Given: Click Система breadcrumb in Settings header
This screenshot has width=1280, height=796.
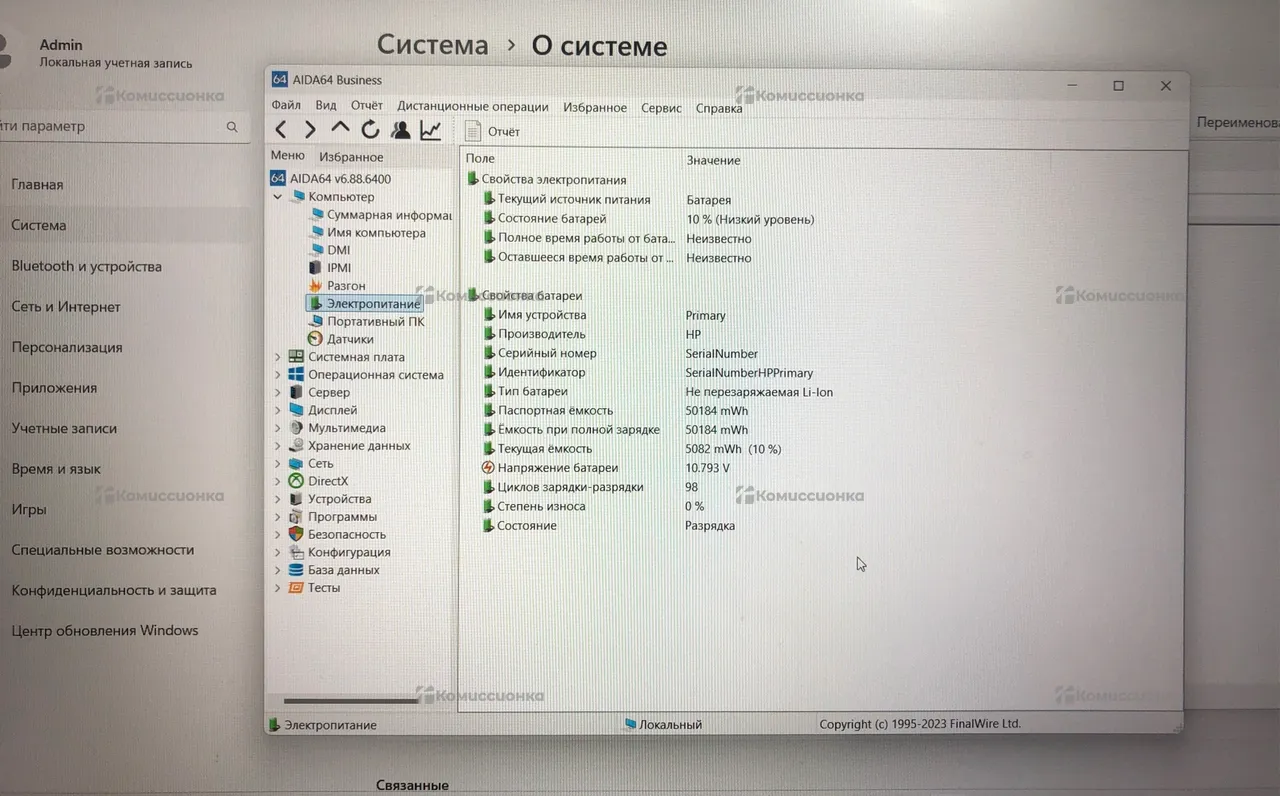Looking at the screenshot, I should 432,46.
